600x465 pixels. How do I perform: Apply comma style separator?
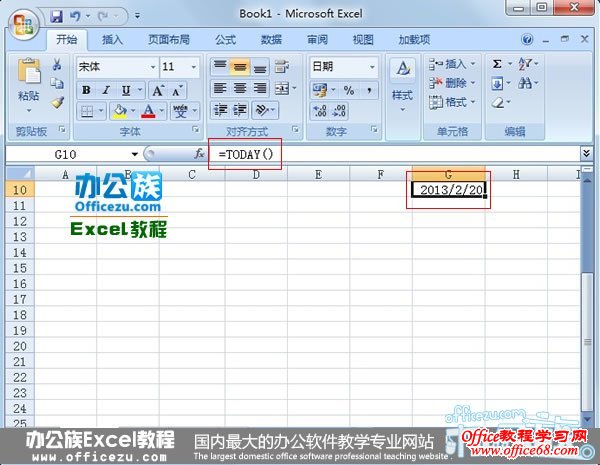369,90
